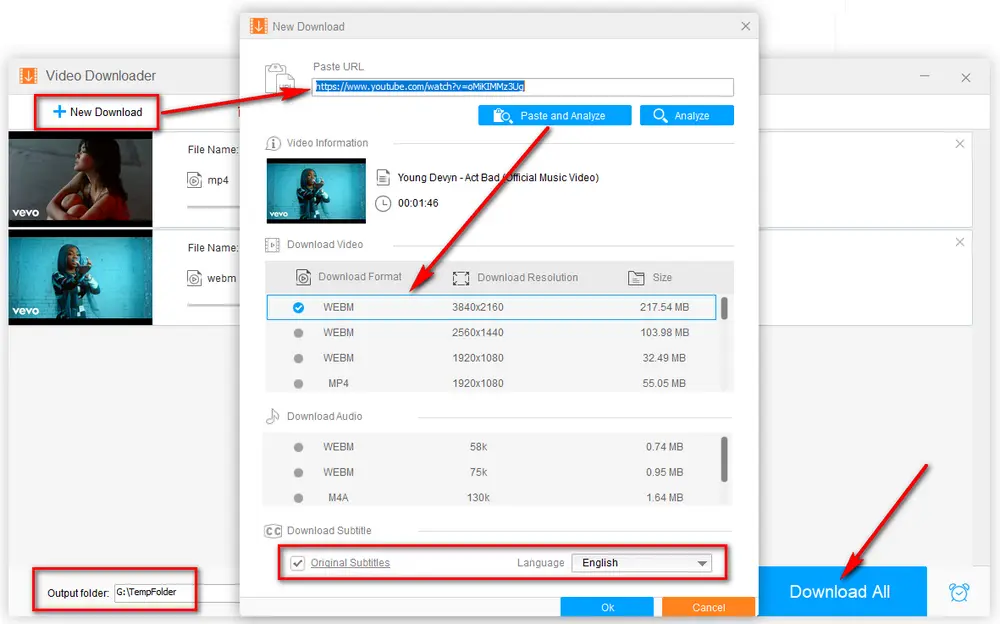Viewport: 1000px width, 624px height.
Task: Click the New Download button
Action: (97, 112)
